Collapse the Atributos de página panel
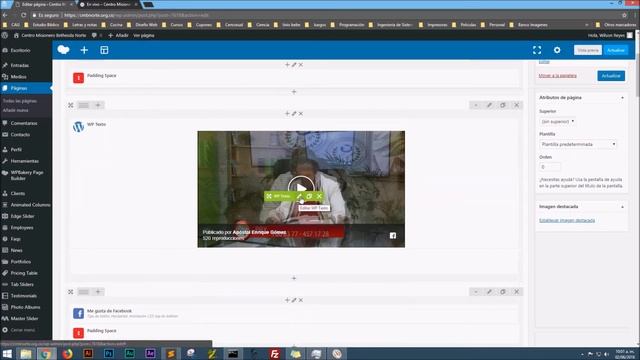 click(622, 98)
